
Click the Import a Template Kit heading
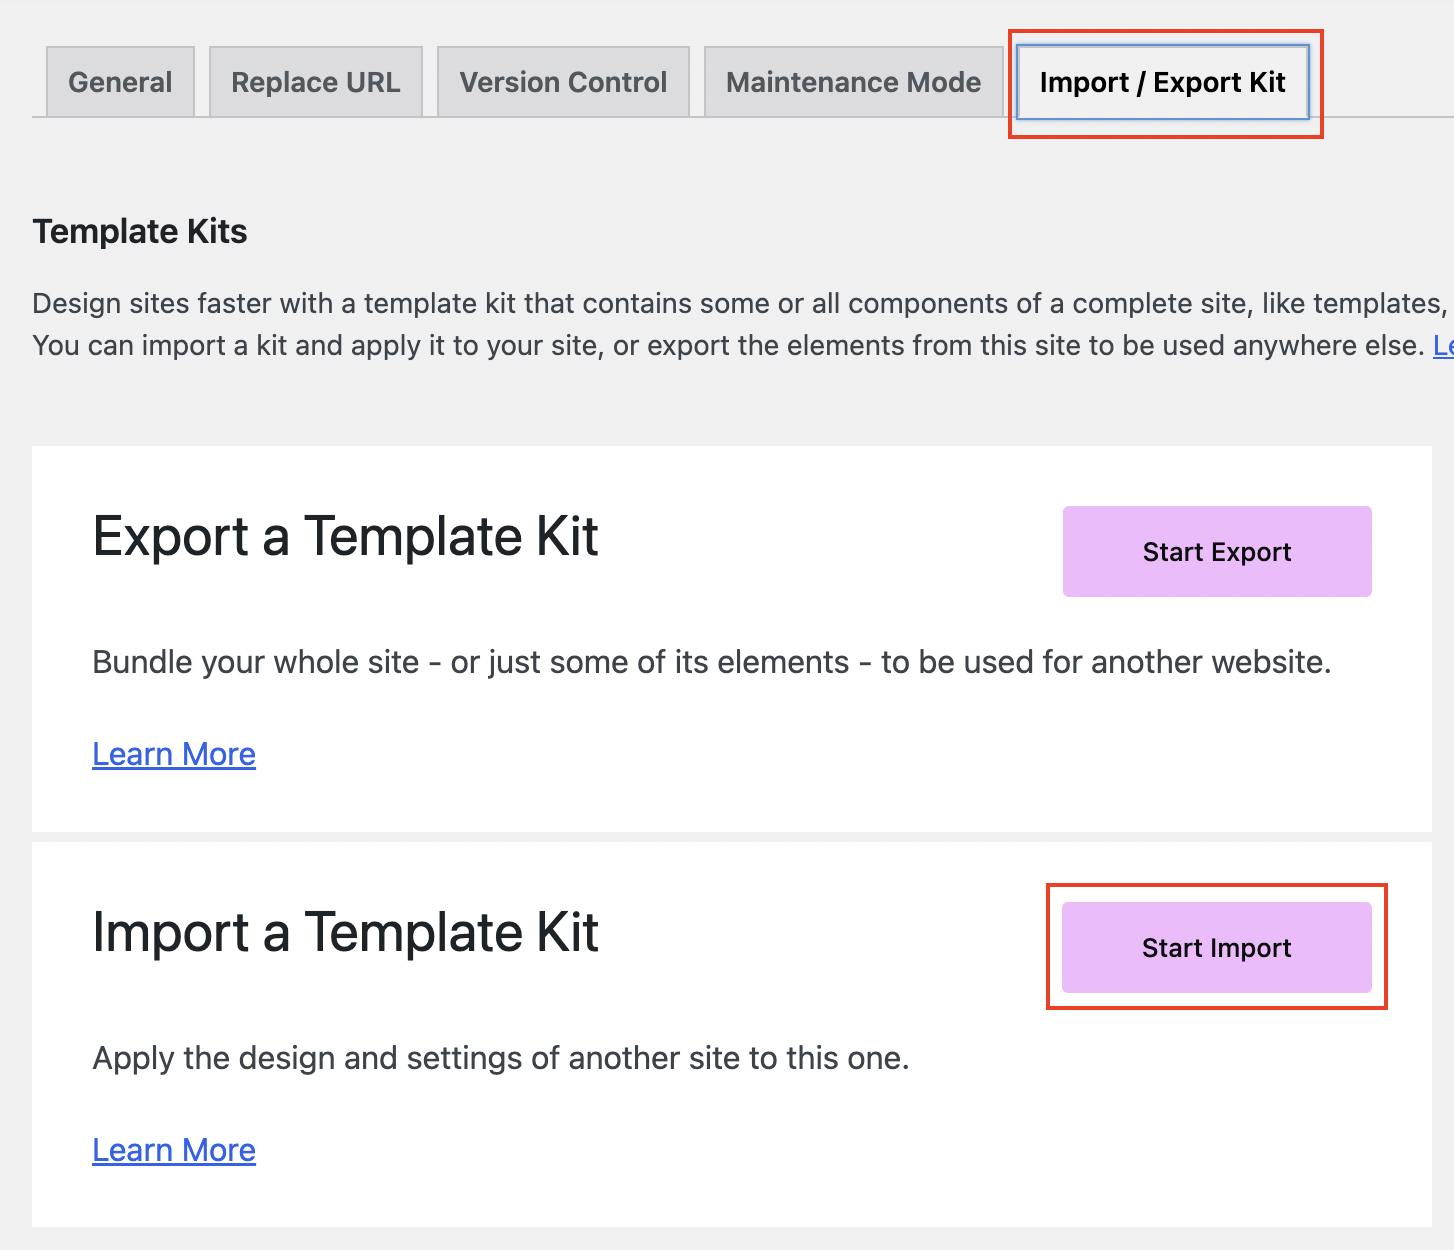tap(345, 933)
